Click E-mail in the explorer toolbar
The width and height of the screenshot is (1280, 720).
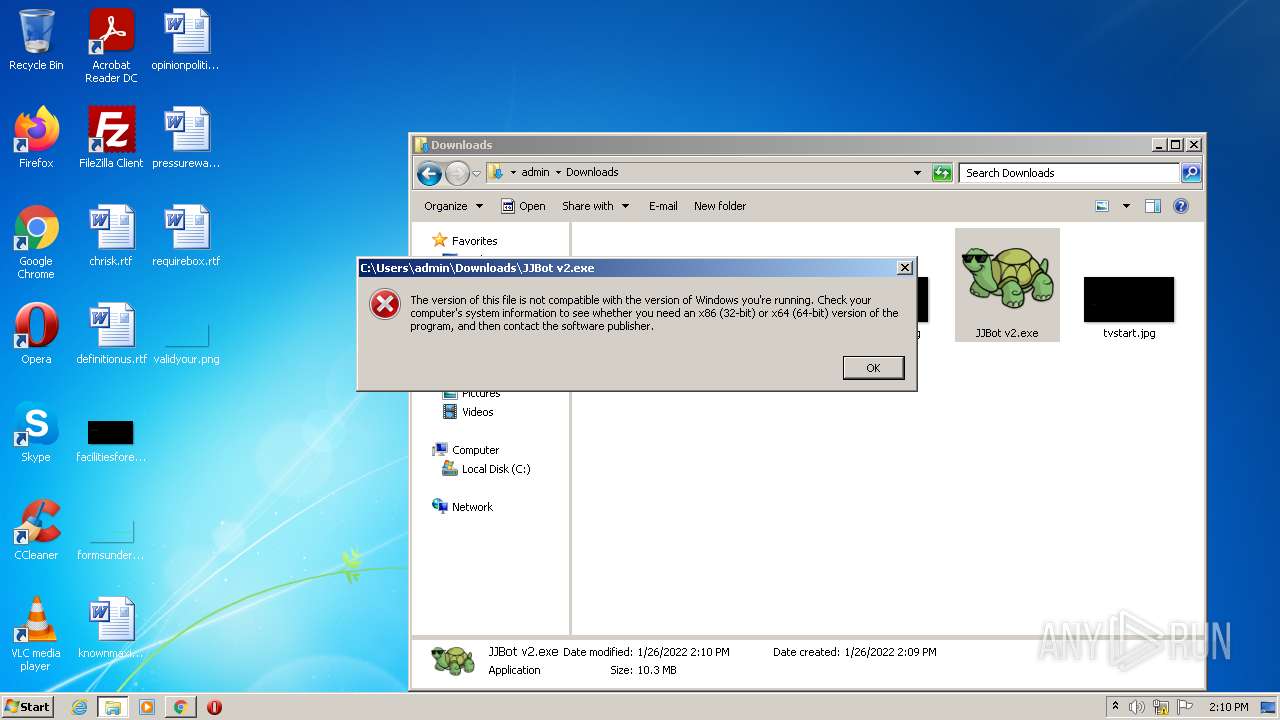[x=663, y=206]
